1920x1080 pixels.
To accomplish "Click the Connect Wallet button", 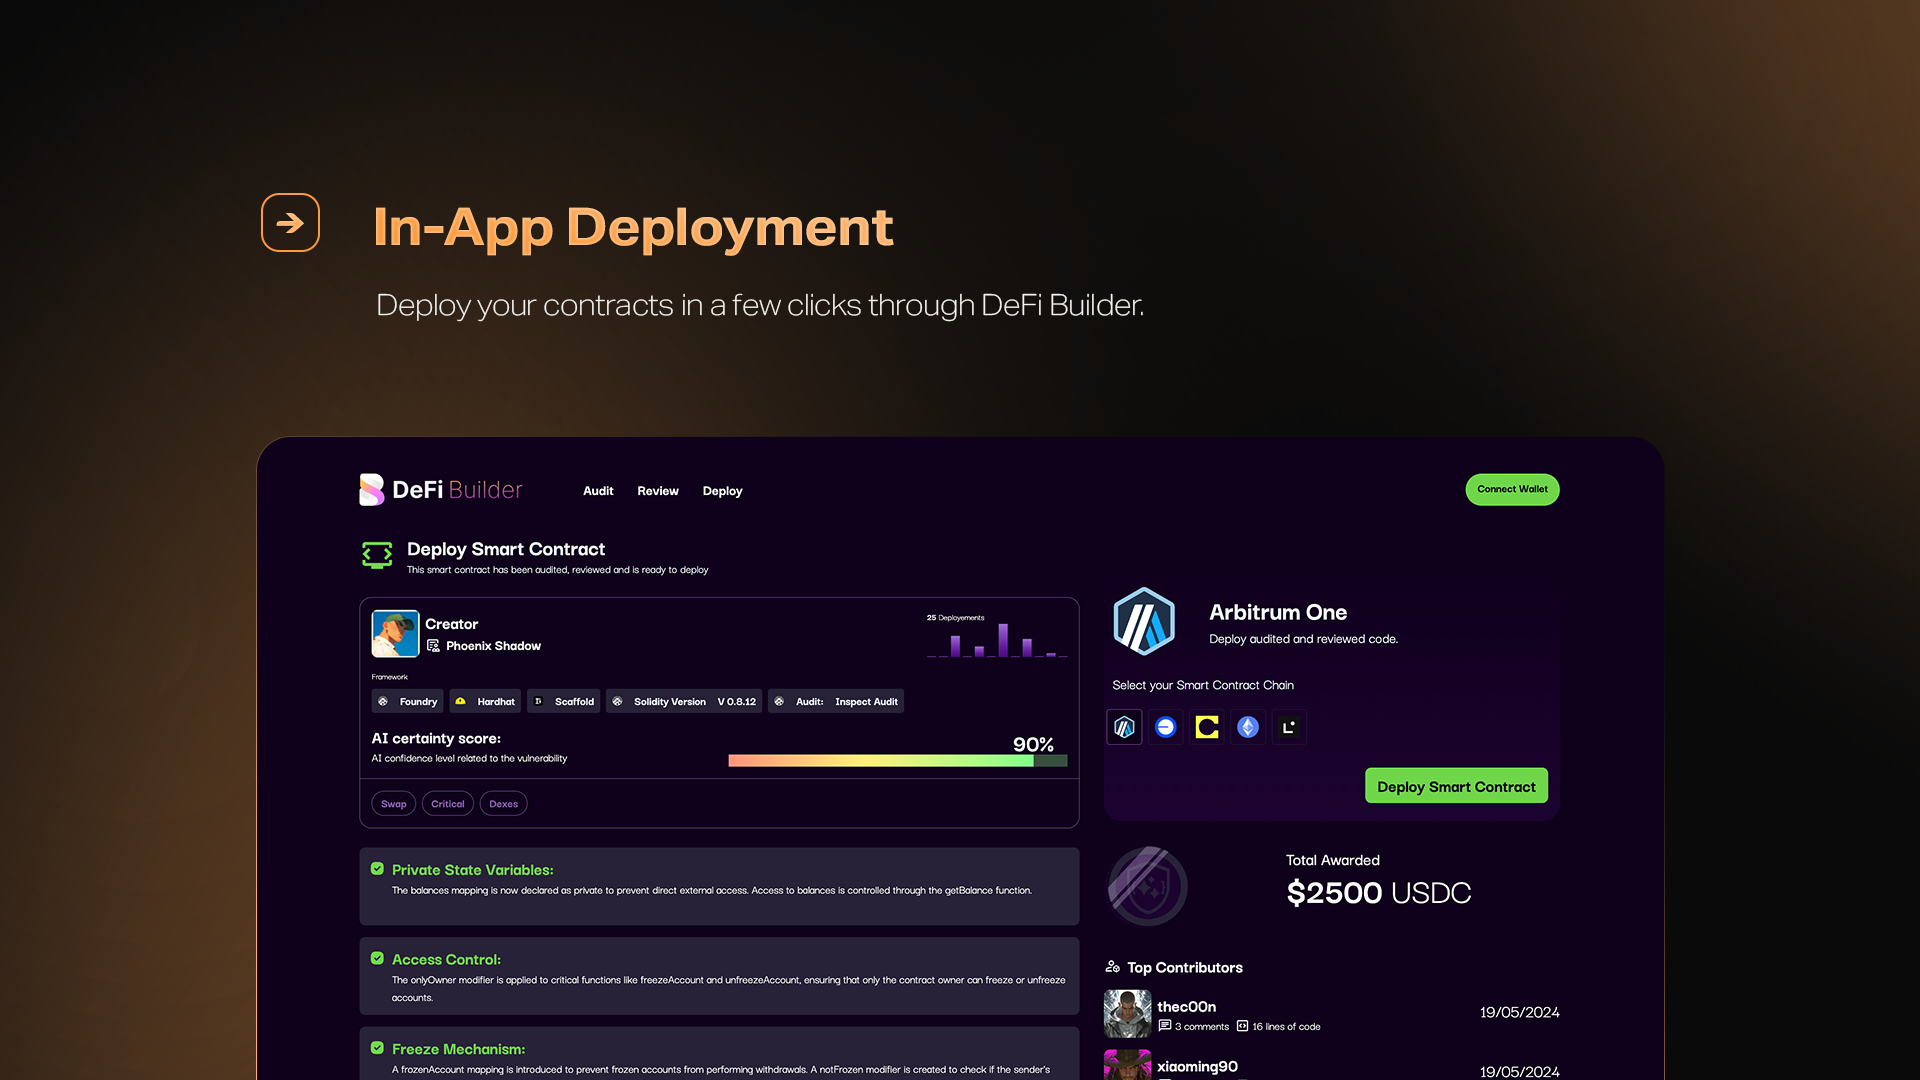I will [x=1512, y=489].
